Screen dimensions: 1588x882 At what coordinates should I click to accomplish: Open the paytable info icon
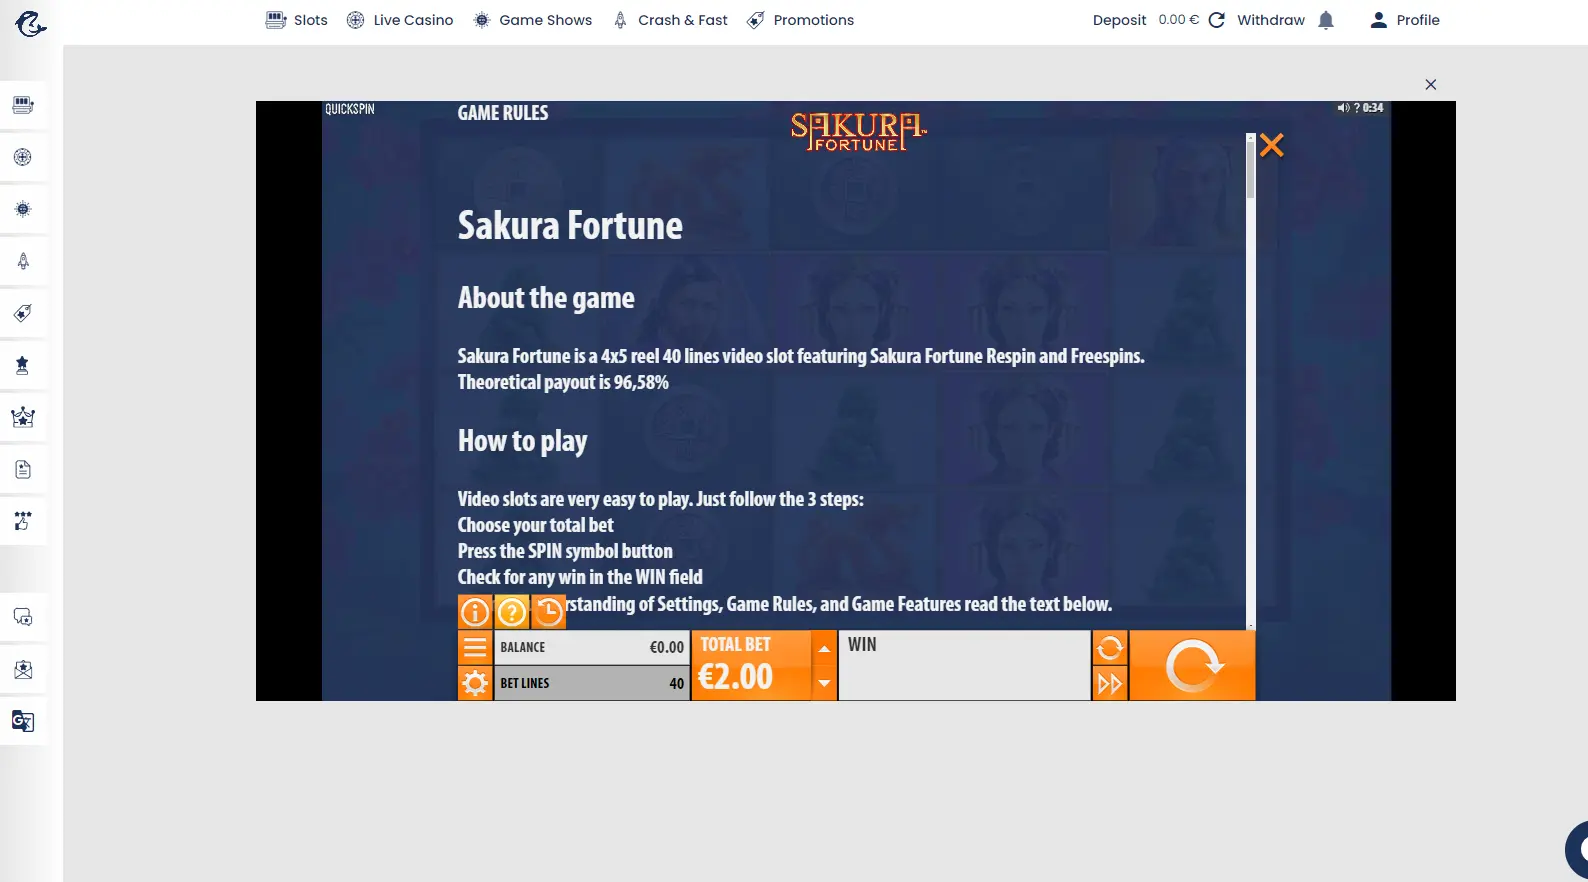pyautogui.click(x=475, y=612)
